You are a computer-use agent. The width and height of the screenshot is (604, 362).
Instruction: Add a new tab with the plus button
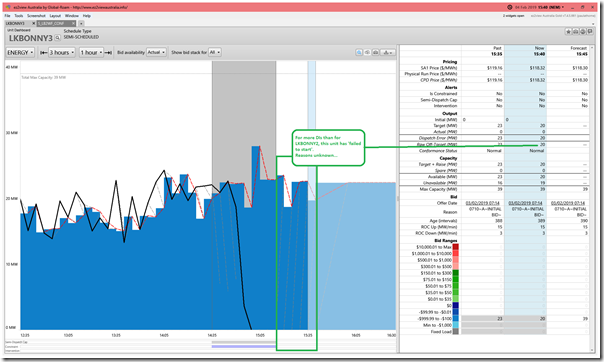(x=81, y=23)
